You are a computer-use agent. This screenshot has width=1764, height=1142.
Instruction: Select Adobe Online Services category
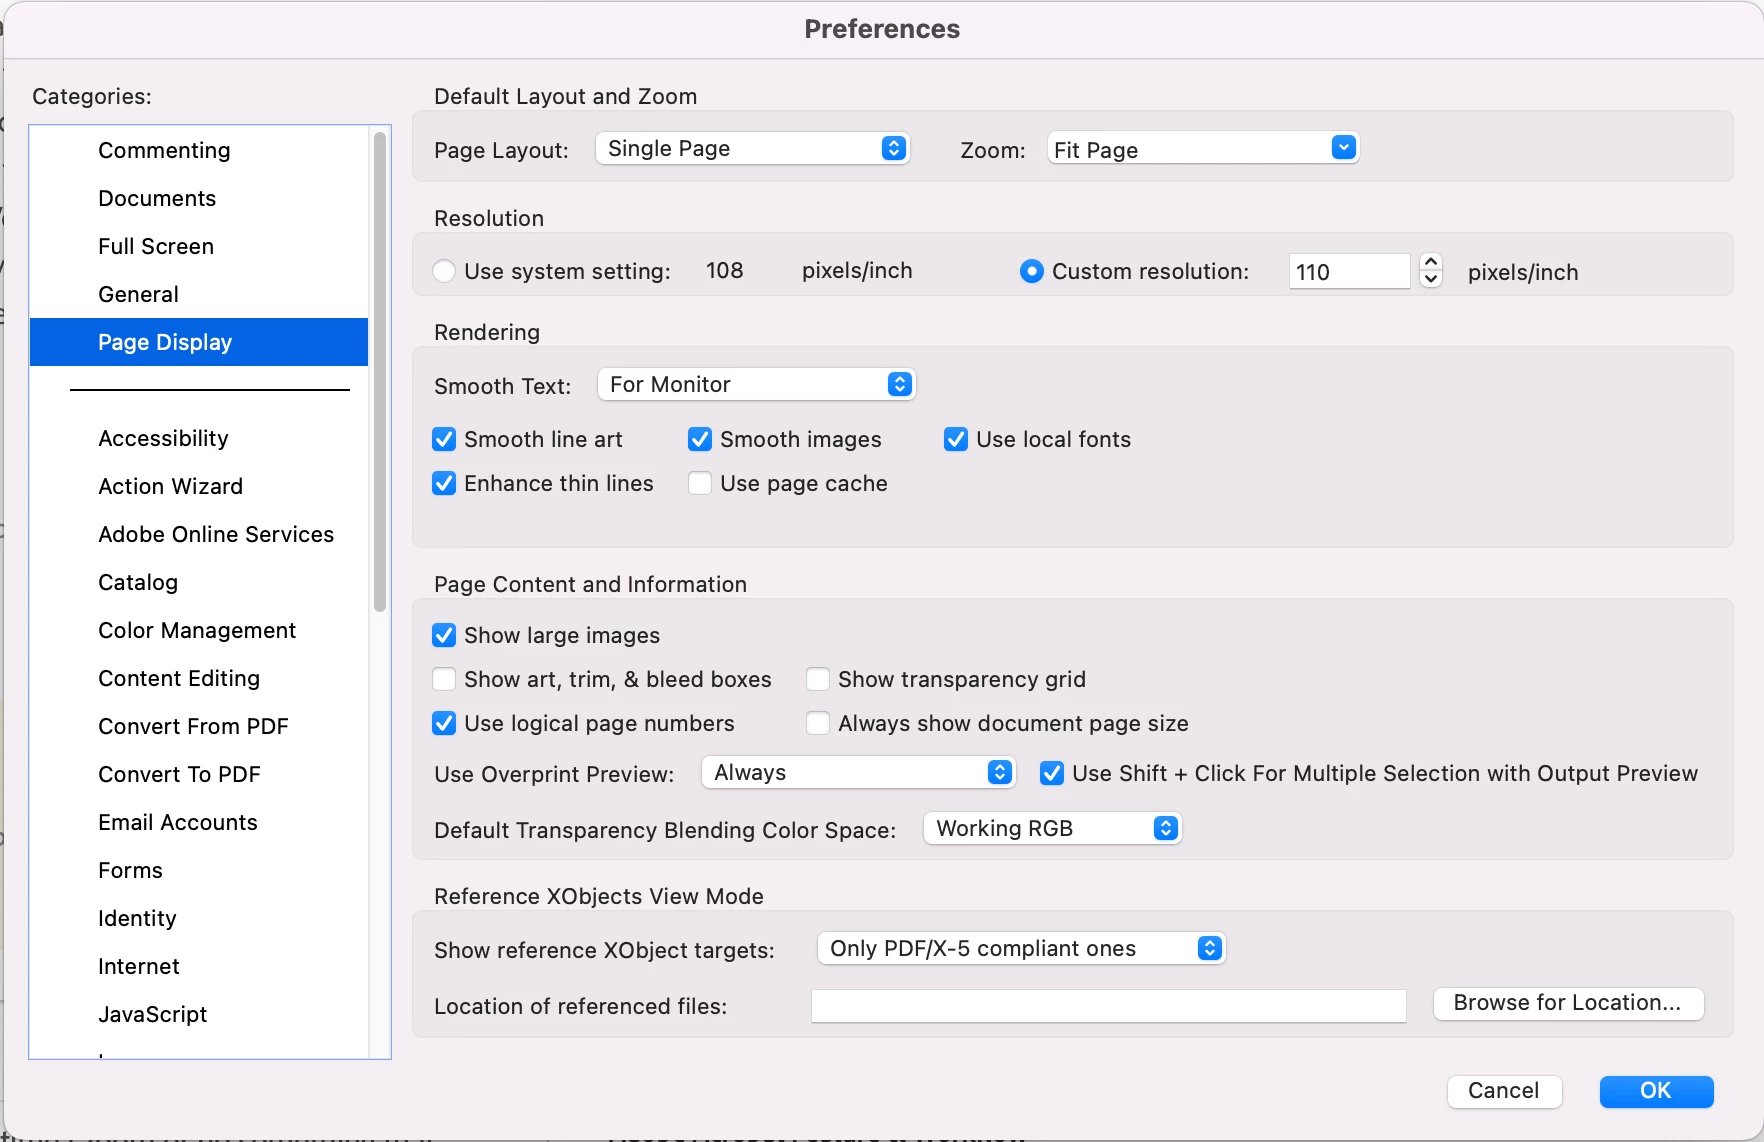[199, 534]
